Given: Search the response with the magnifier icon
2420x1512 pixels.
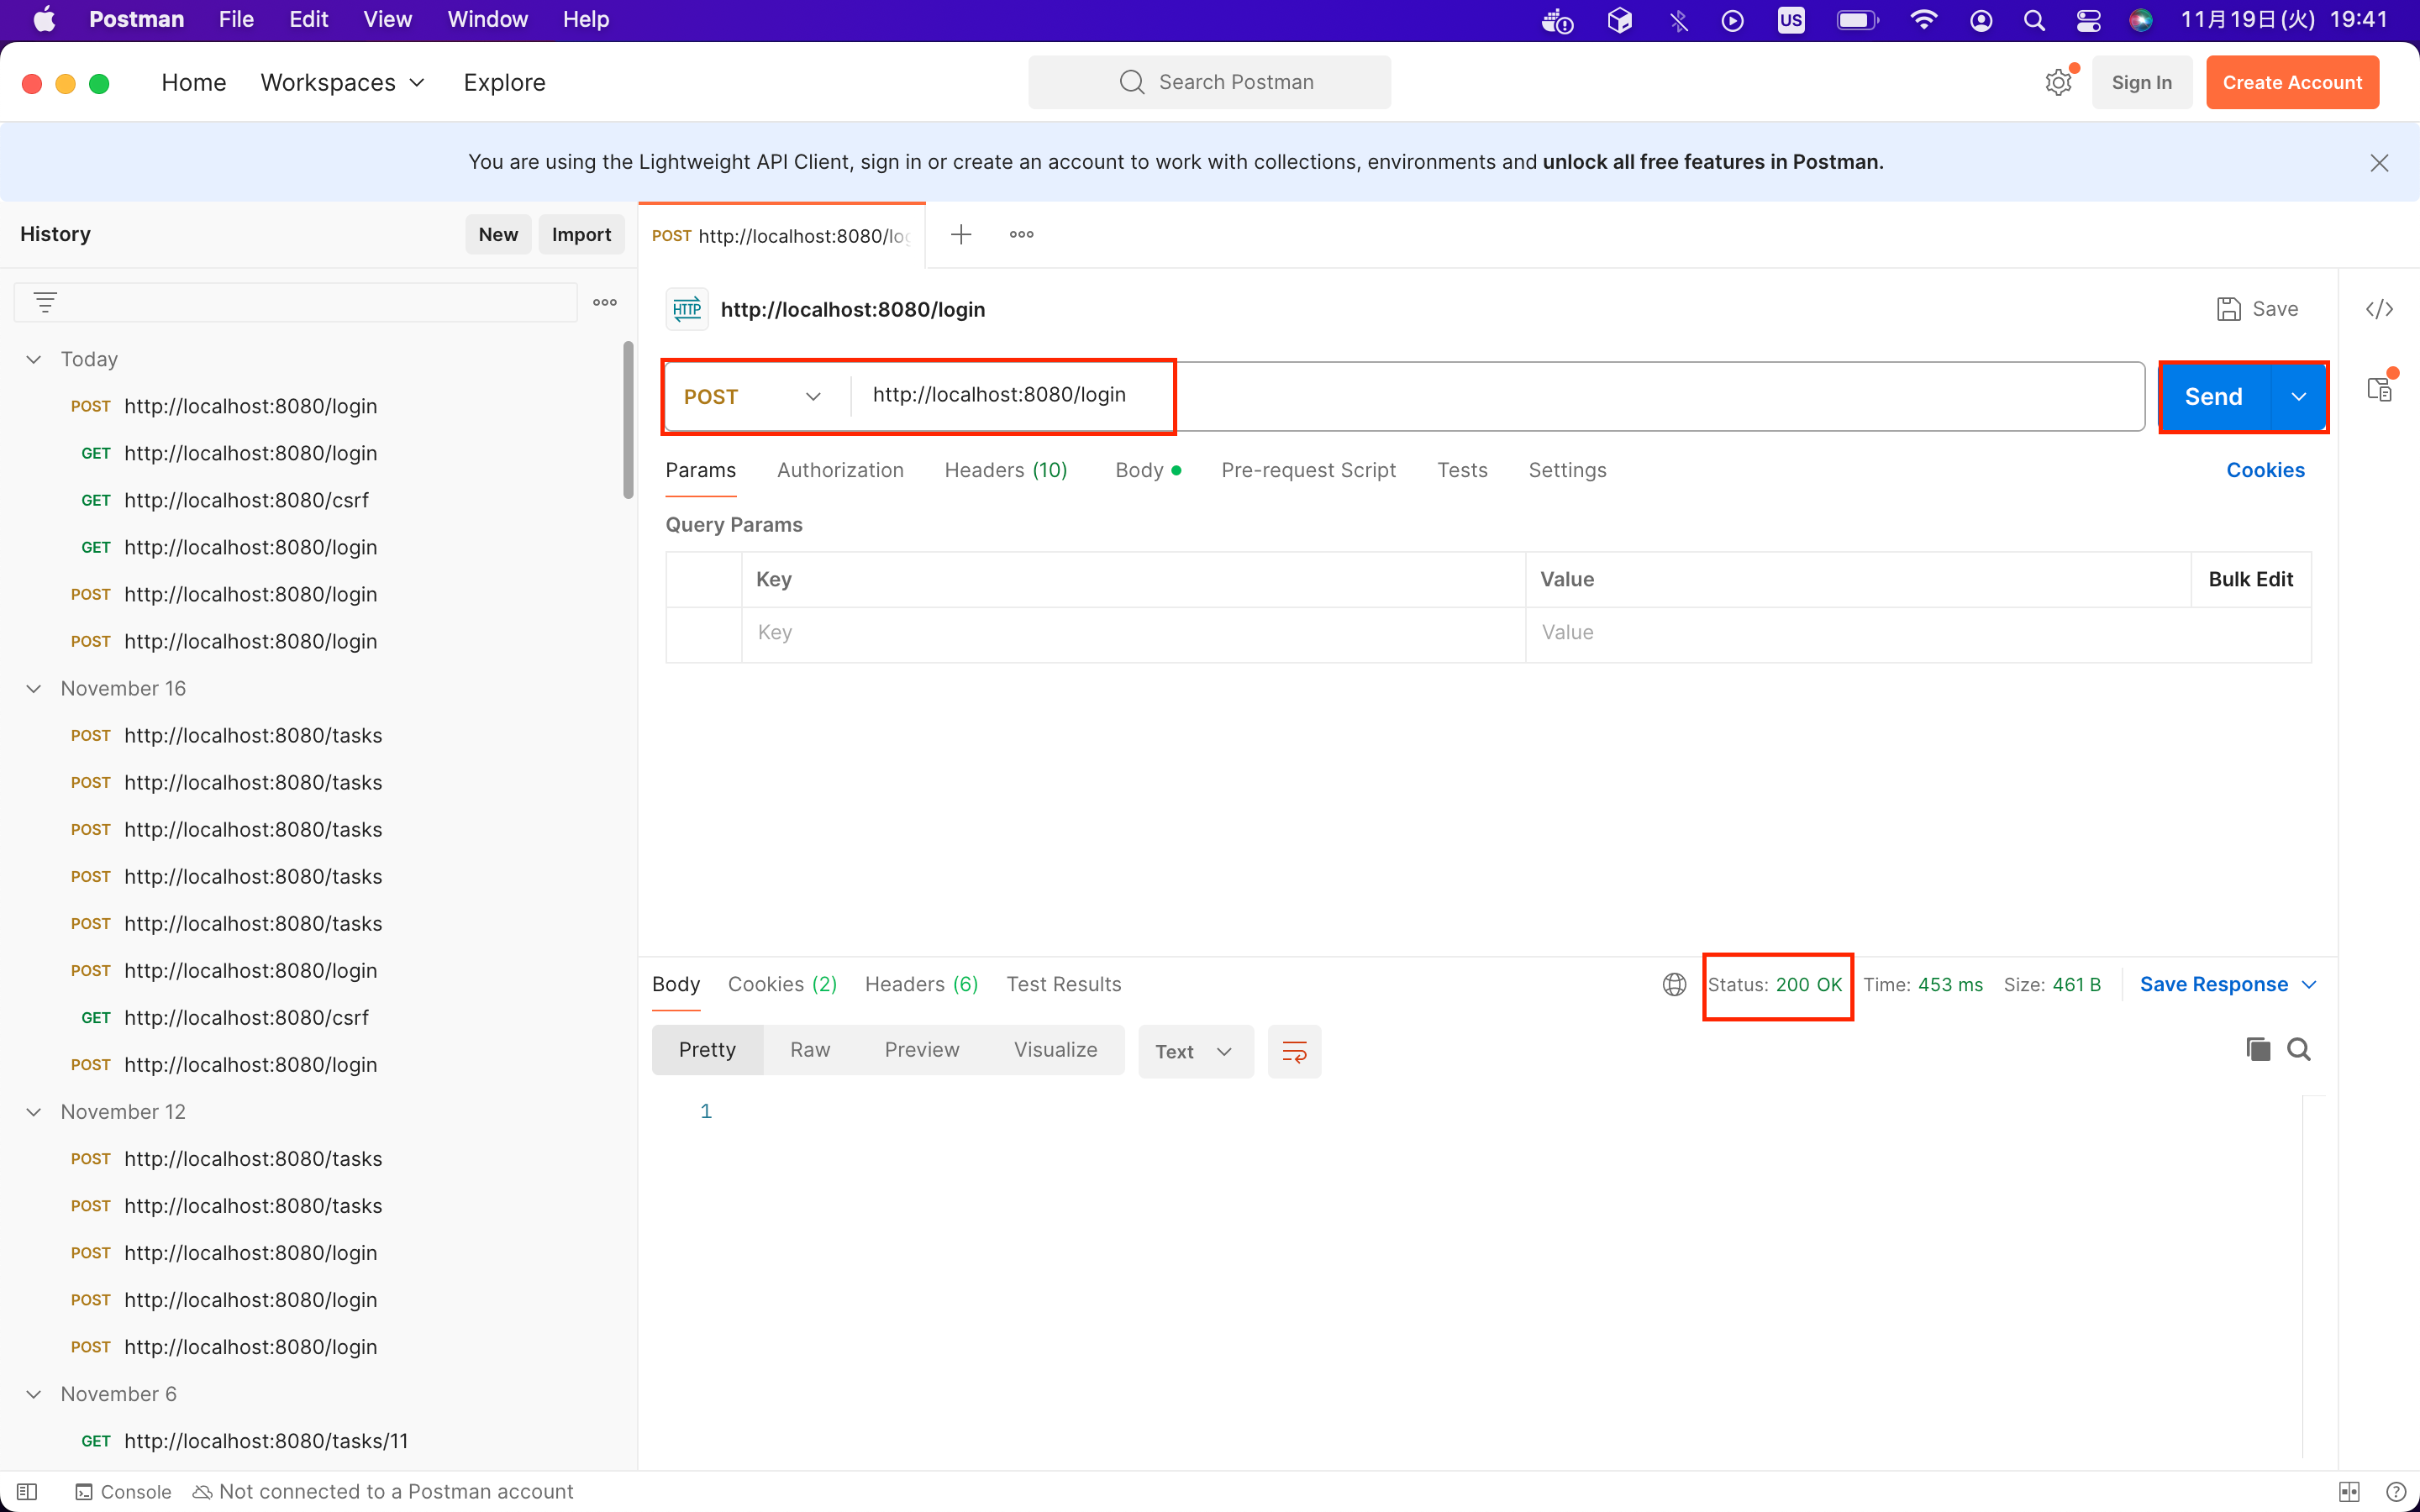Looking at the screenshot, I should 2299,1049.
